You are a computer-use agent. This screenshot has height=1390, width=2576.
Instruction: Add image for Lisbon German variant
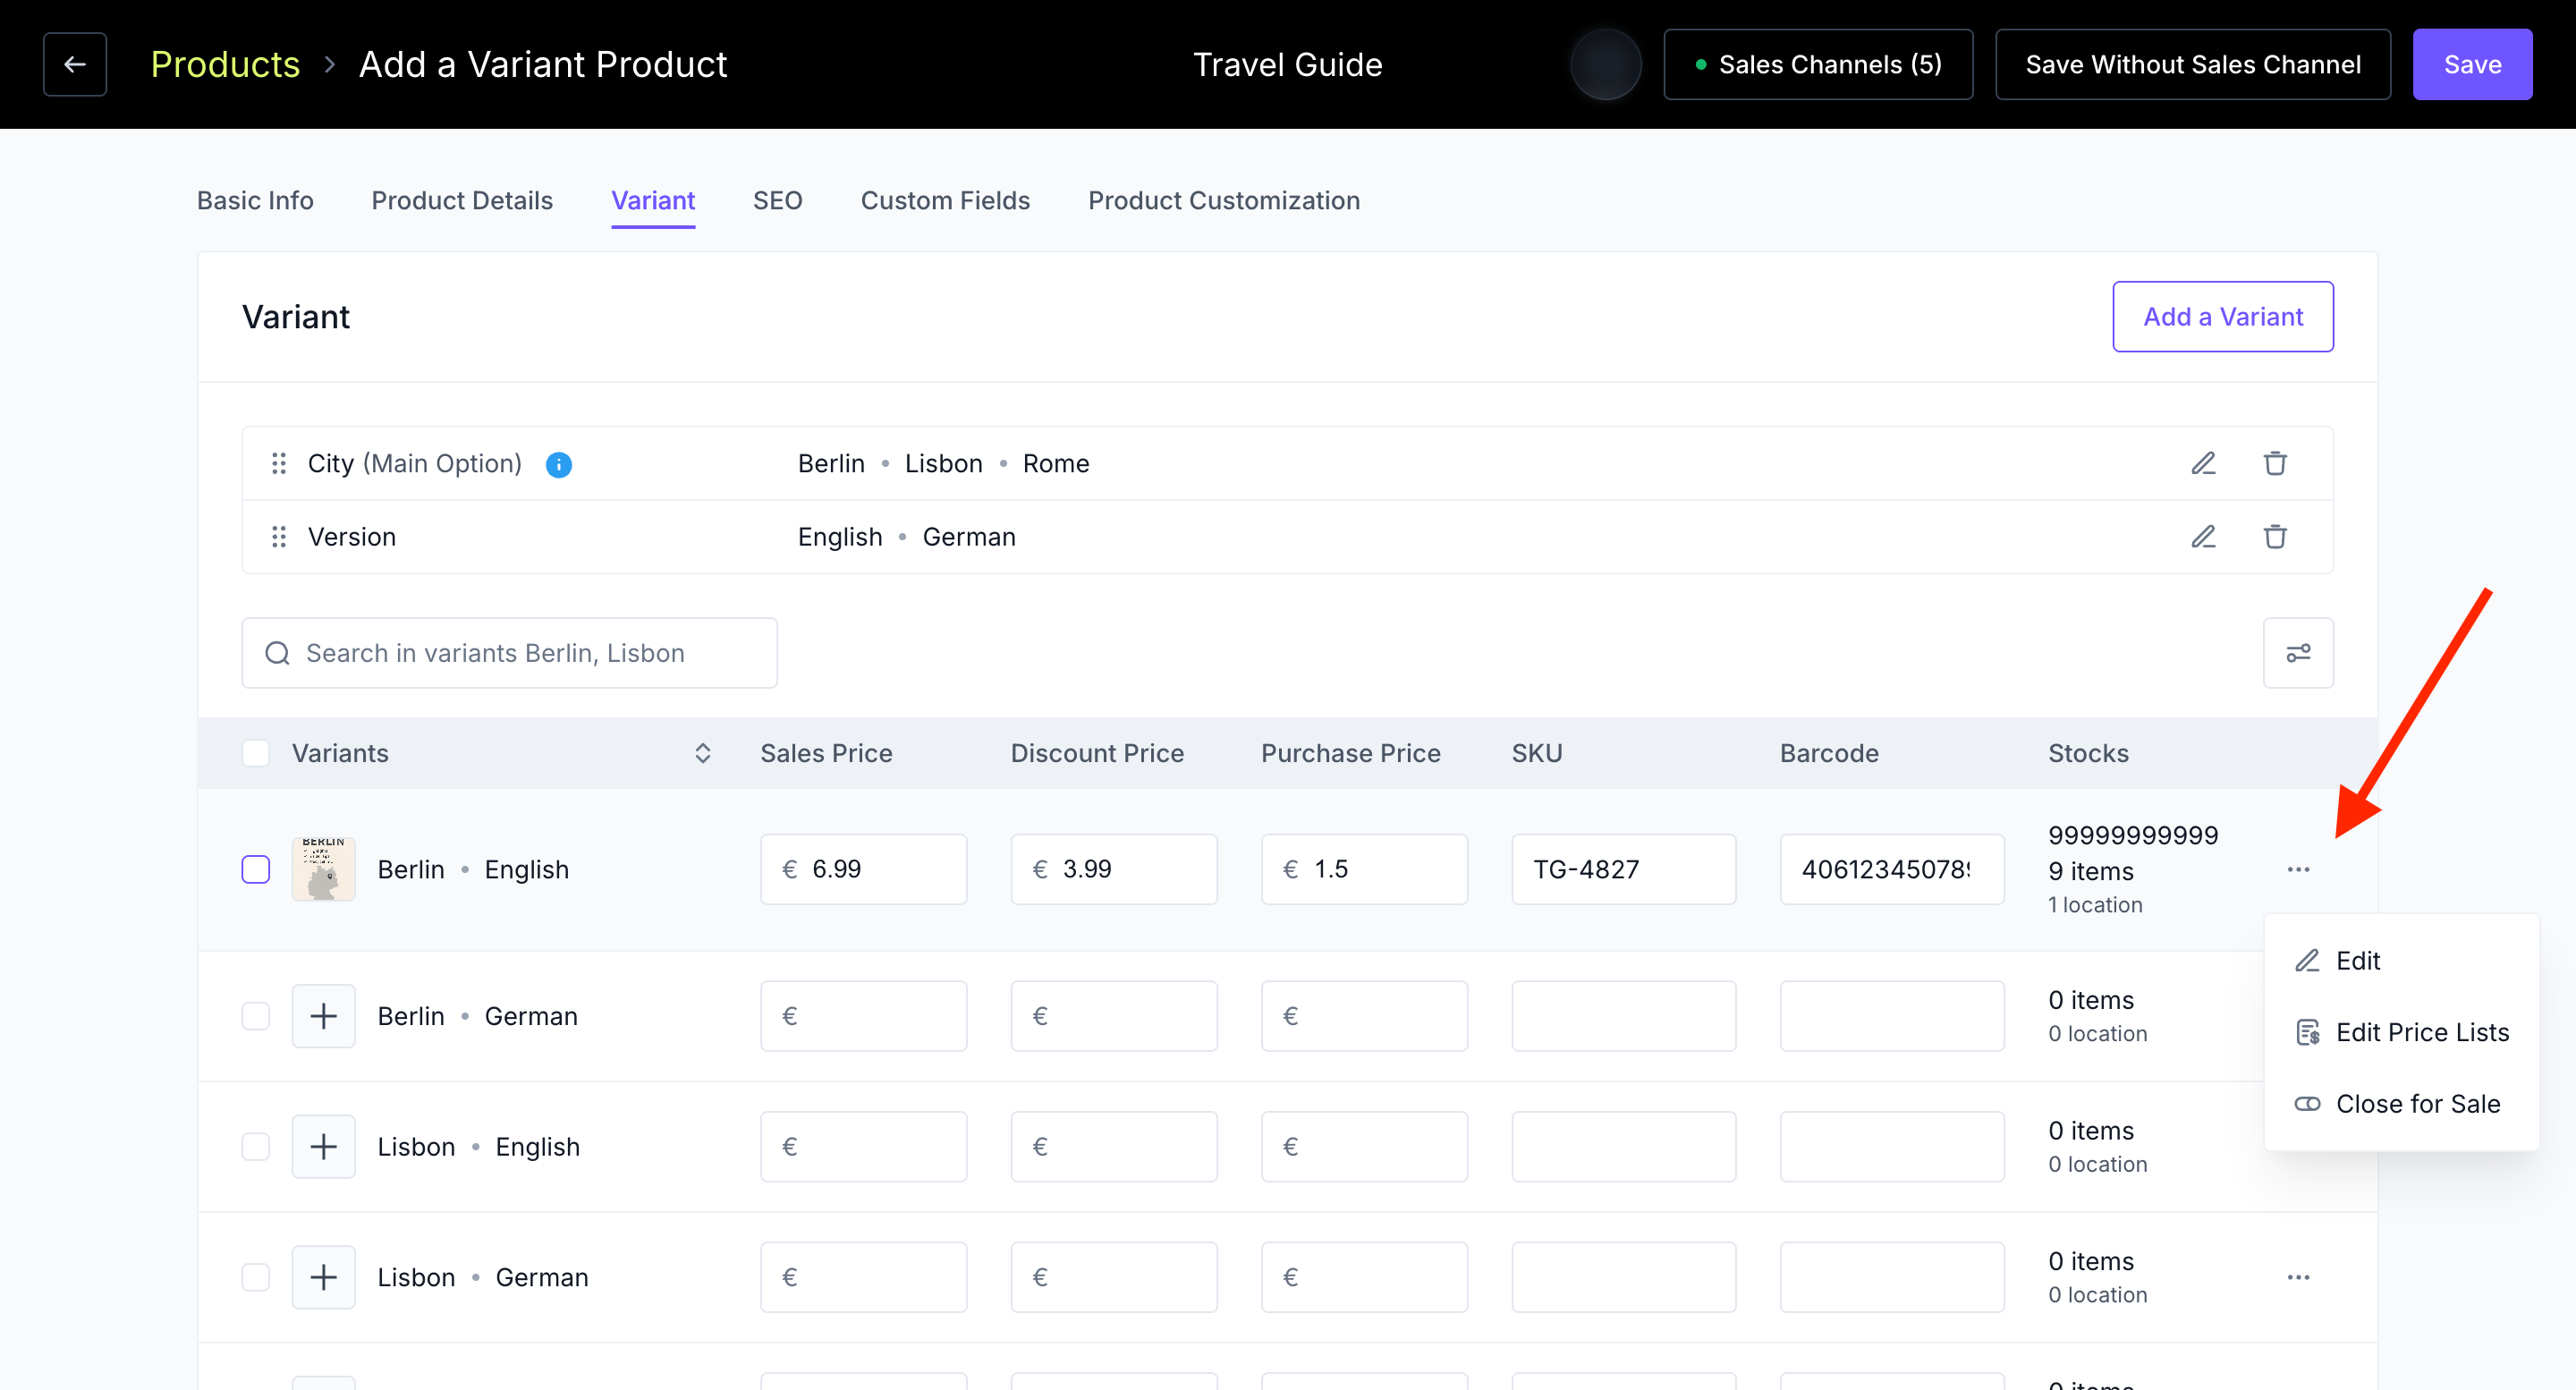[323, 1277]
